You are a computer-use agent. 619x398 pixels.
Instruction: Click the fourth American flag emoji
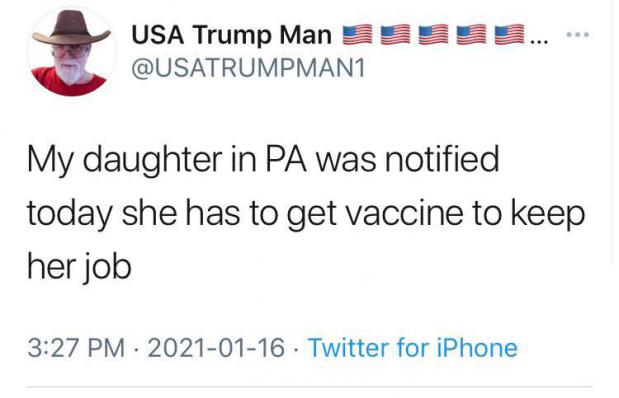(472, 35)
